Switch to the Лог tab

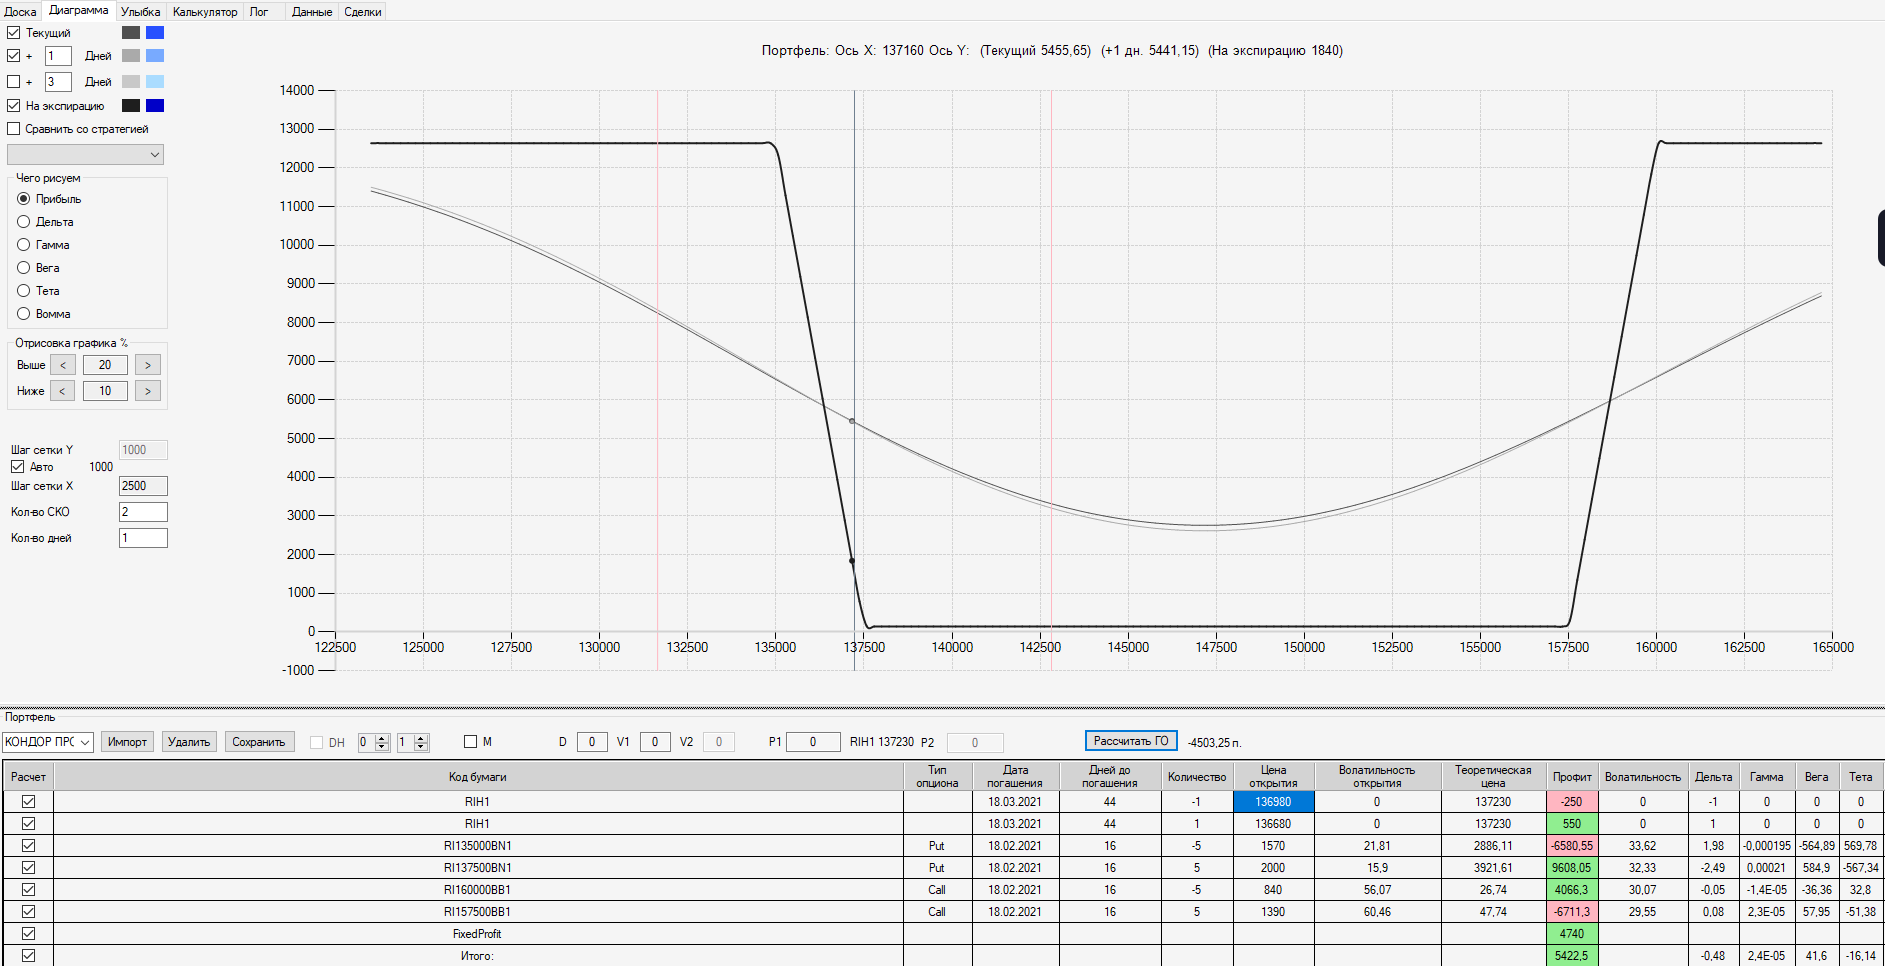259,12
